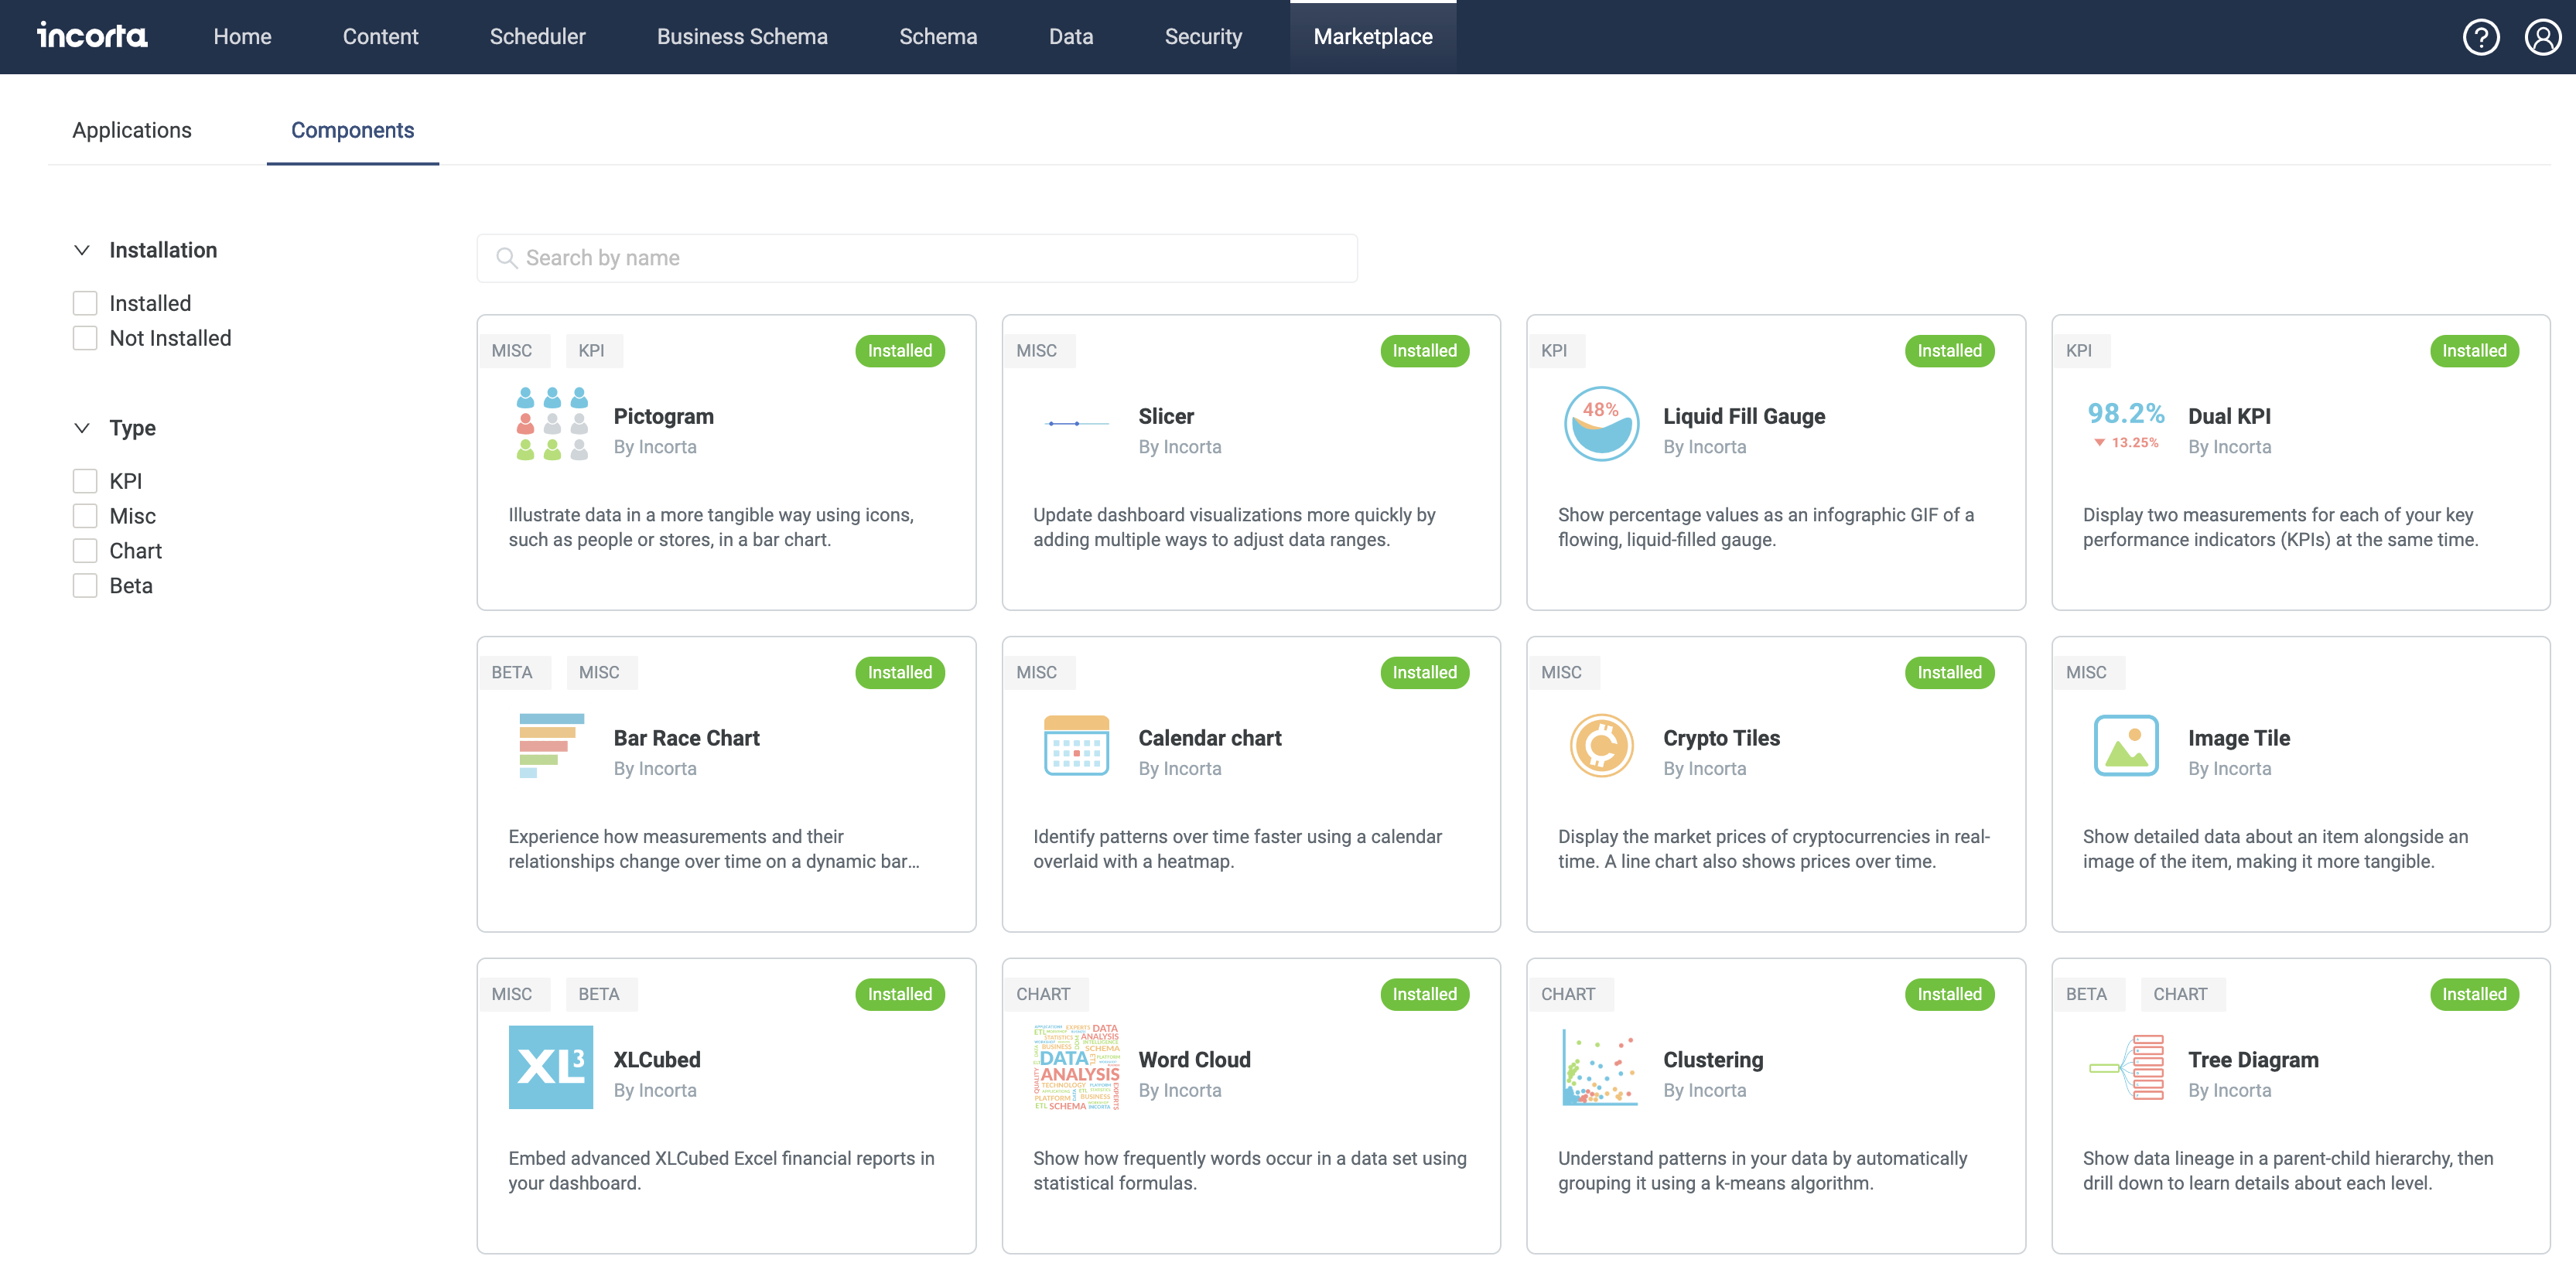Click the Calendar chart description text
This screenshot has width=2576, height=1270.
[1237, 849]
